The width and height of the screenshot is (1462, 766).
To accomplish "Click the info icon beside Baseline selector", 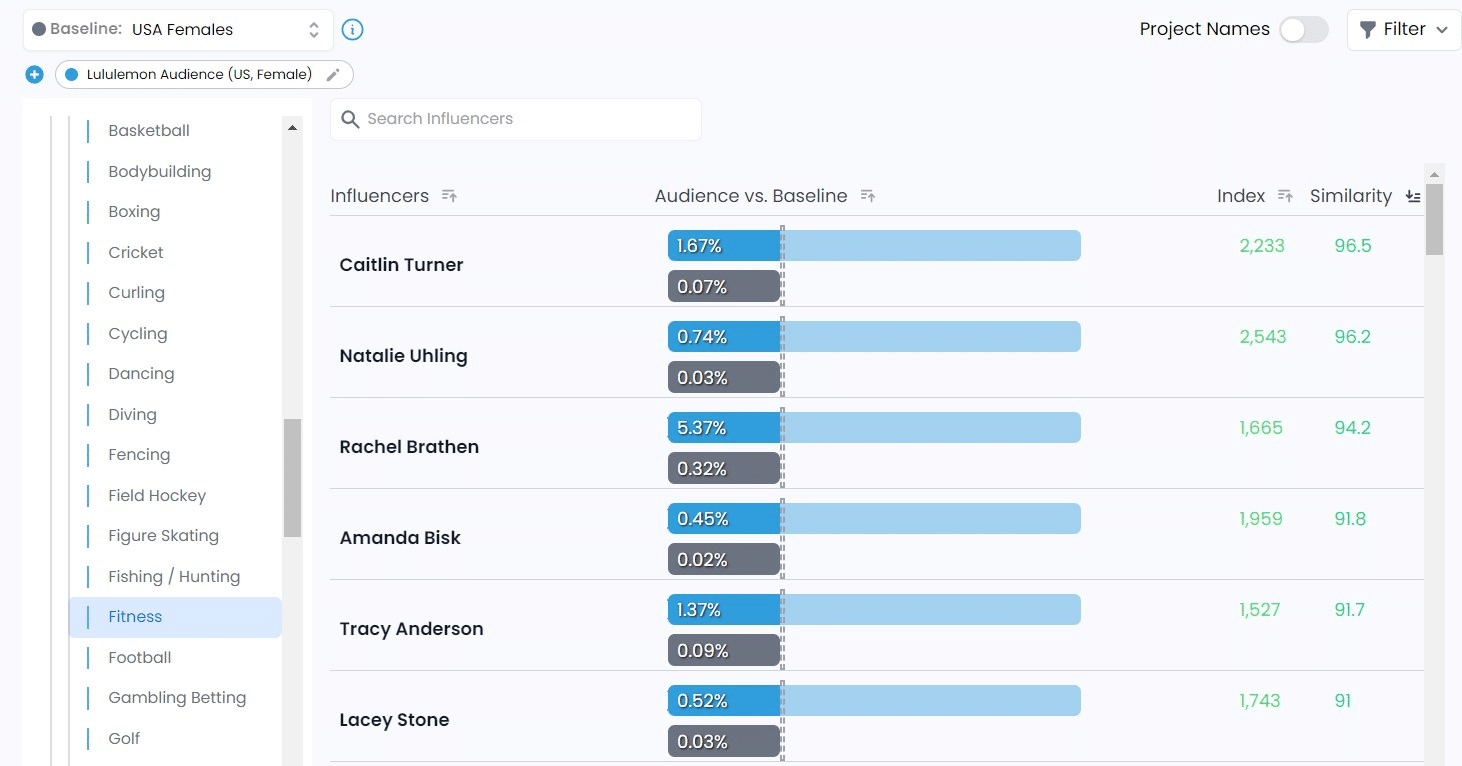I will point(352,30).
